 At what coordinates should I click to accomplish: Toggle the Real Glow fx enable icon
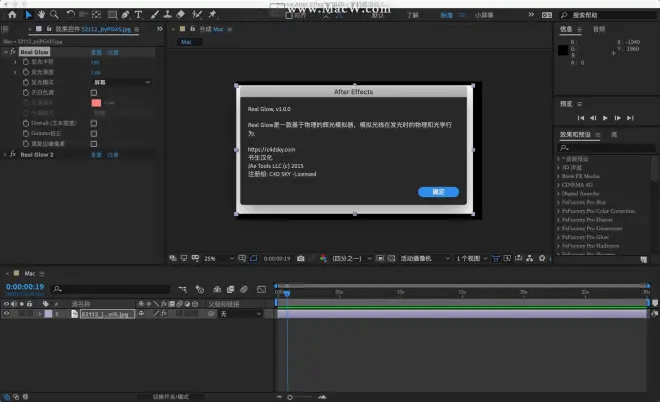click(13, 51)
